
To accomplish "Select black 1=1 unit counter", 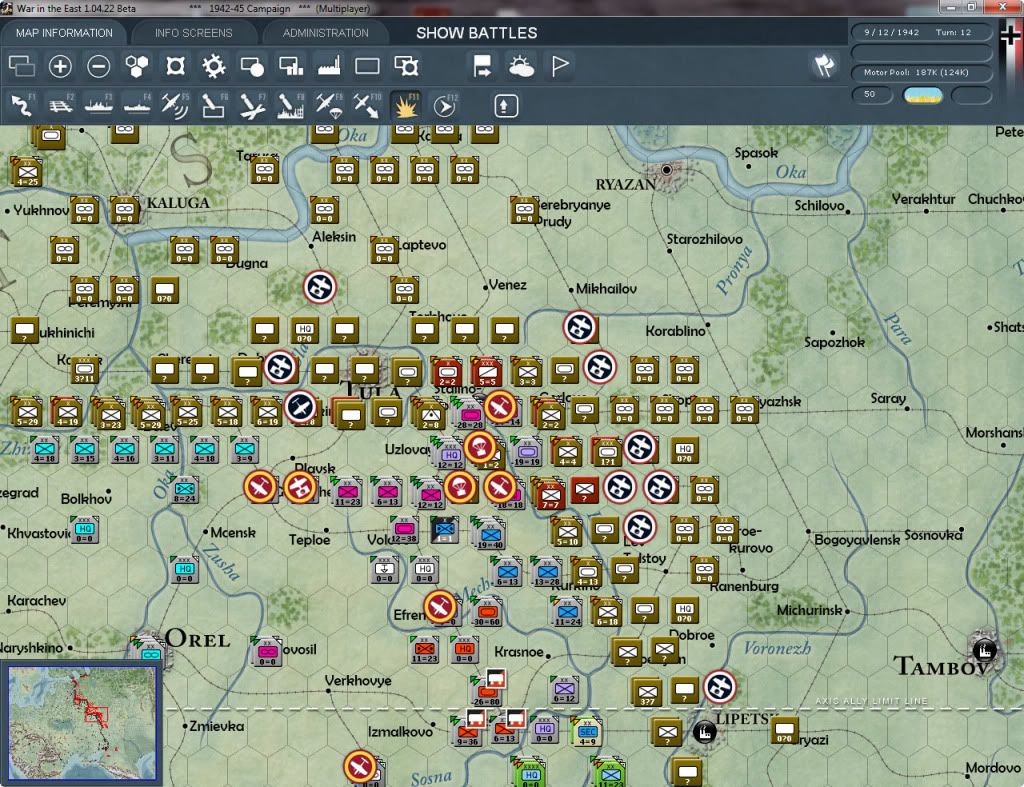I will click(445, 530).
